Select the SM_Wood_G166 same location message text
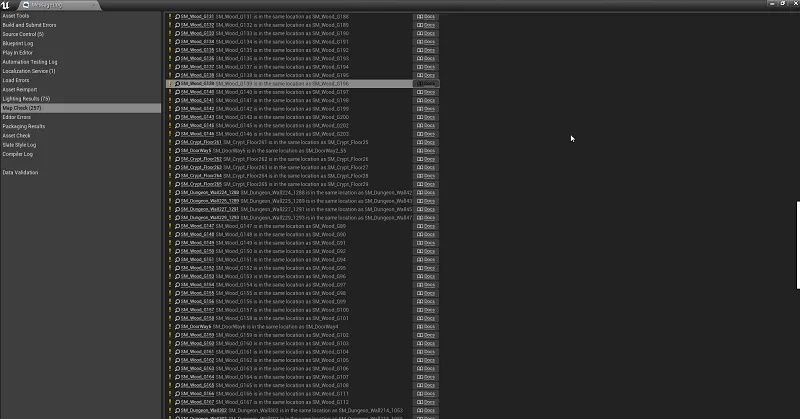This screenshot has width=800, height=419. pos(282,393)
